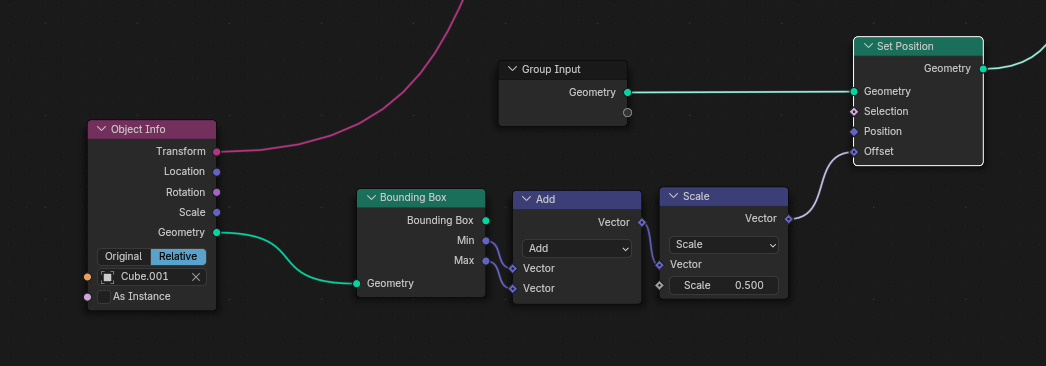Click the Selection input socket

pos(854,111)
